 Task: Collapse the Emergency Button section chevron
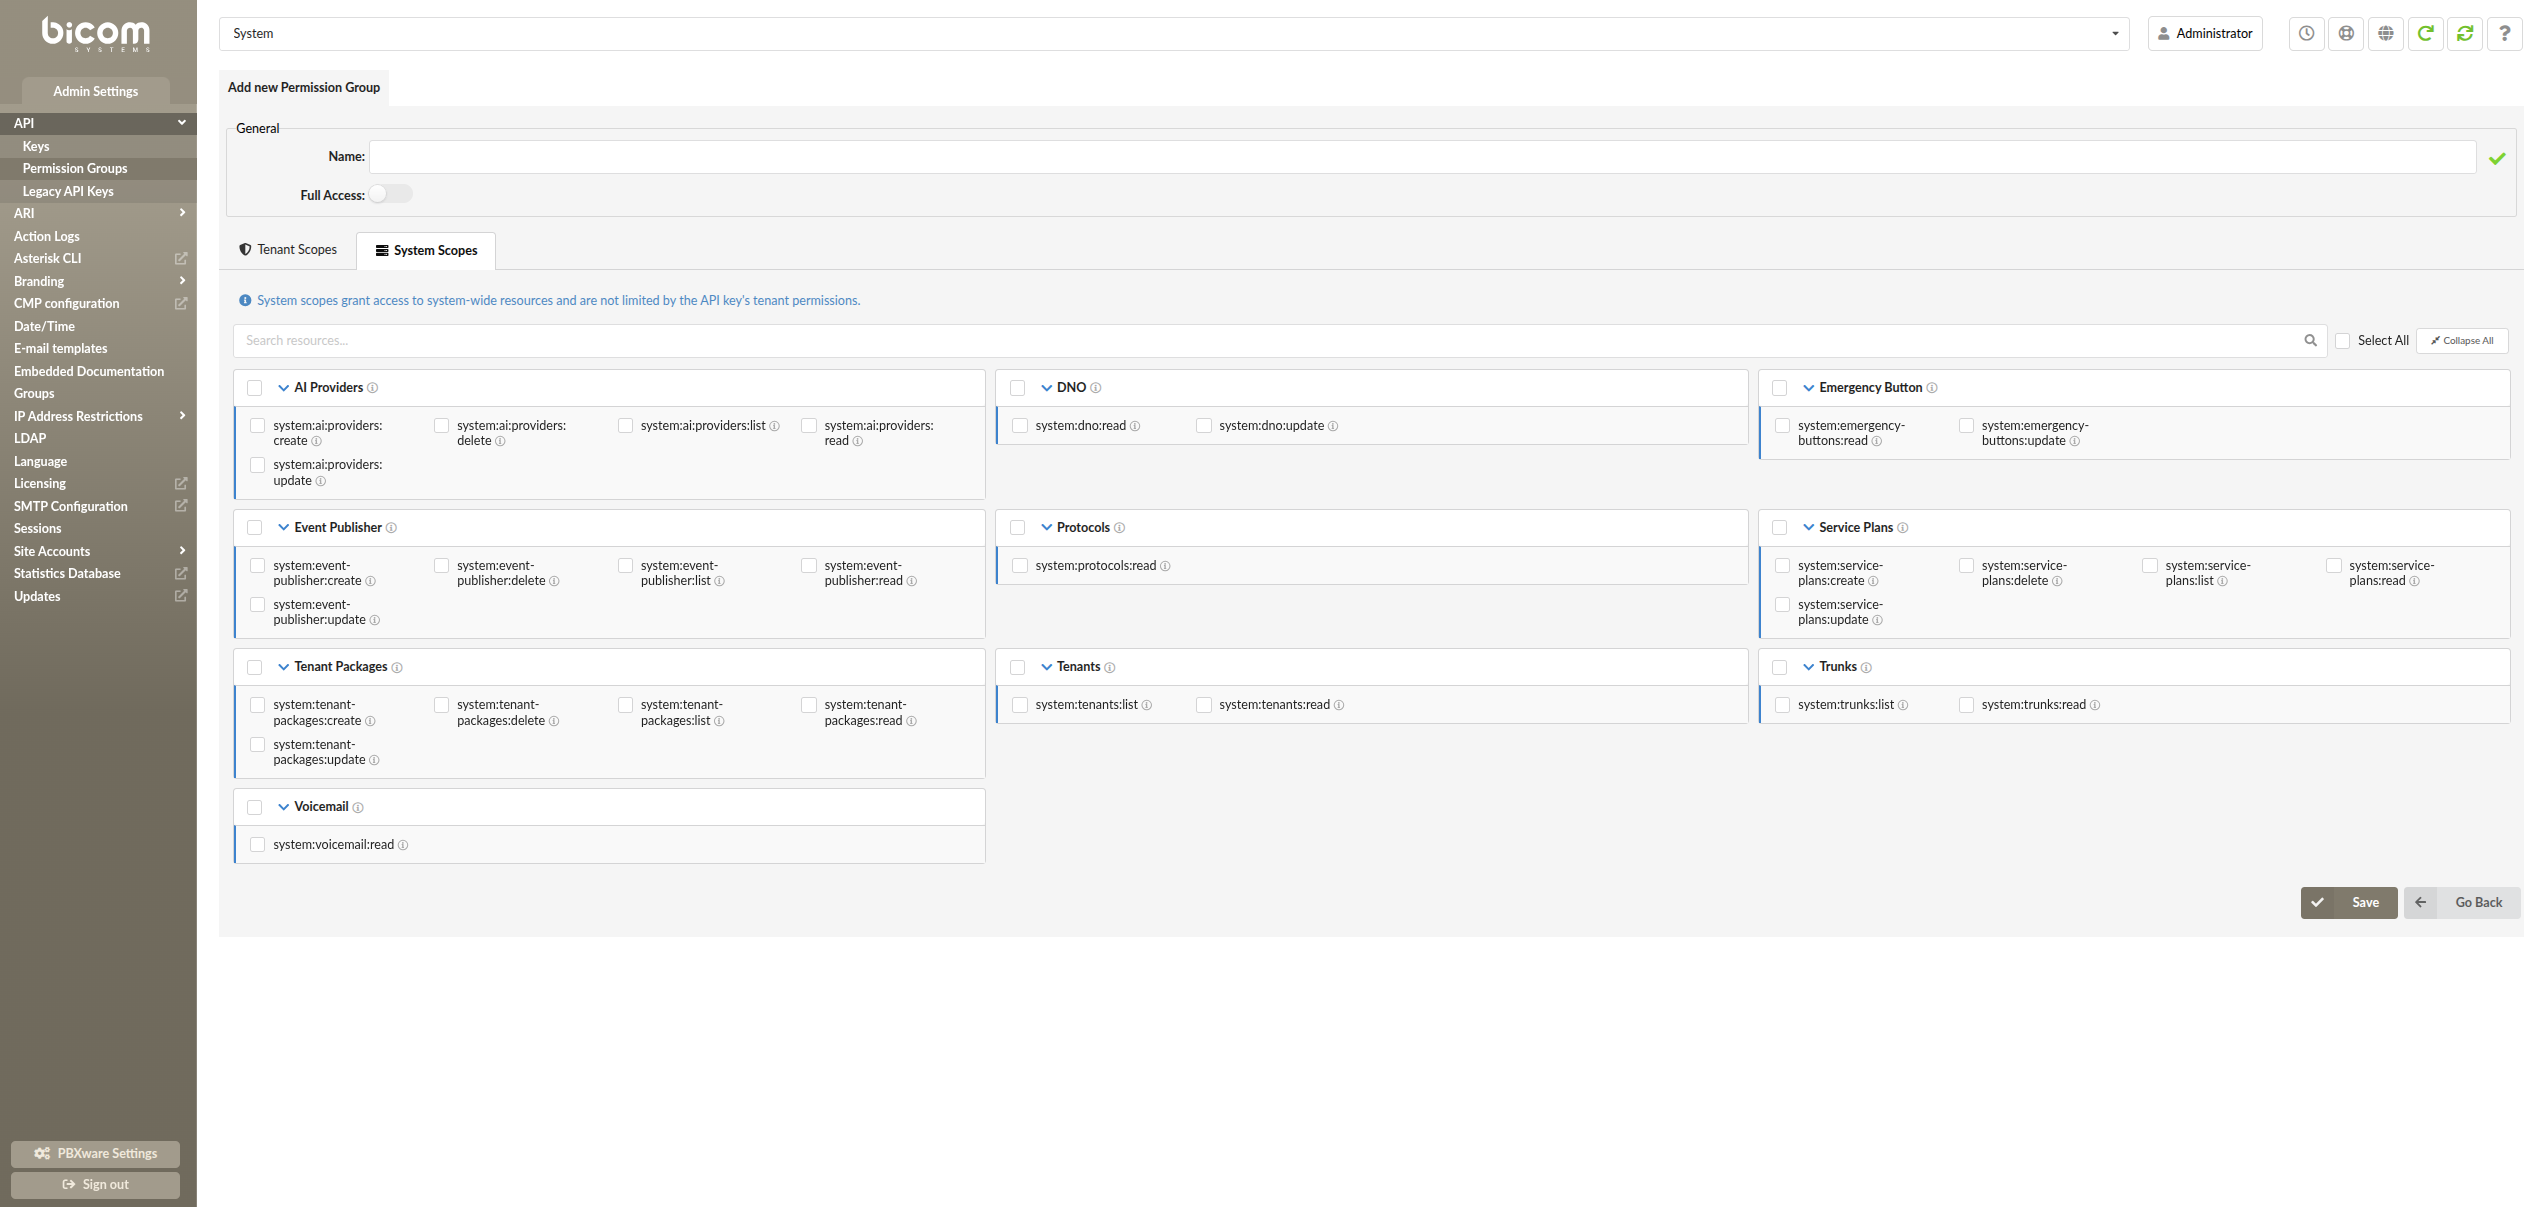pos(1809,388)
